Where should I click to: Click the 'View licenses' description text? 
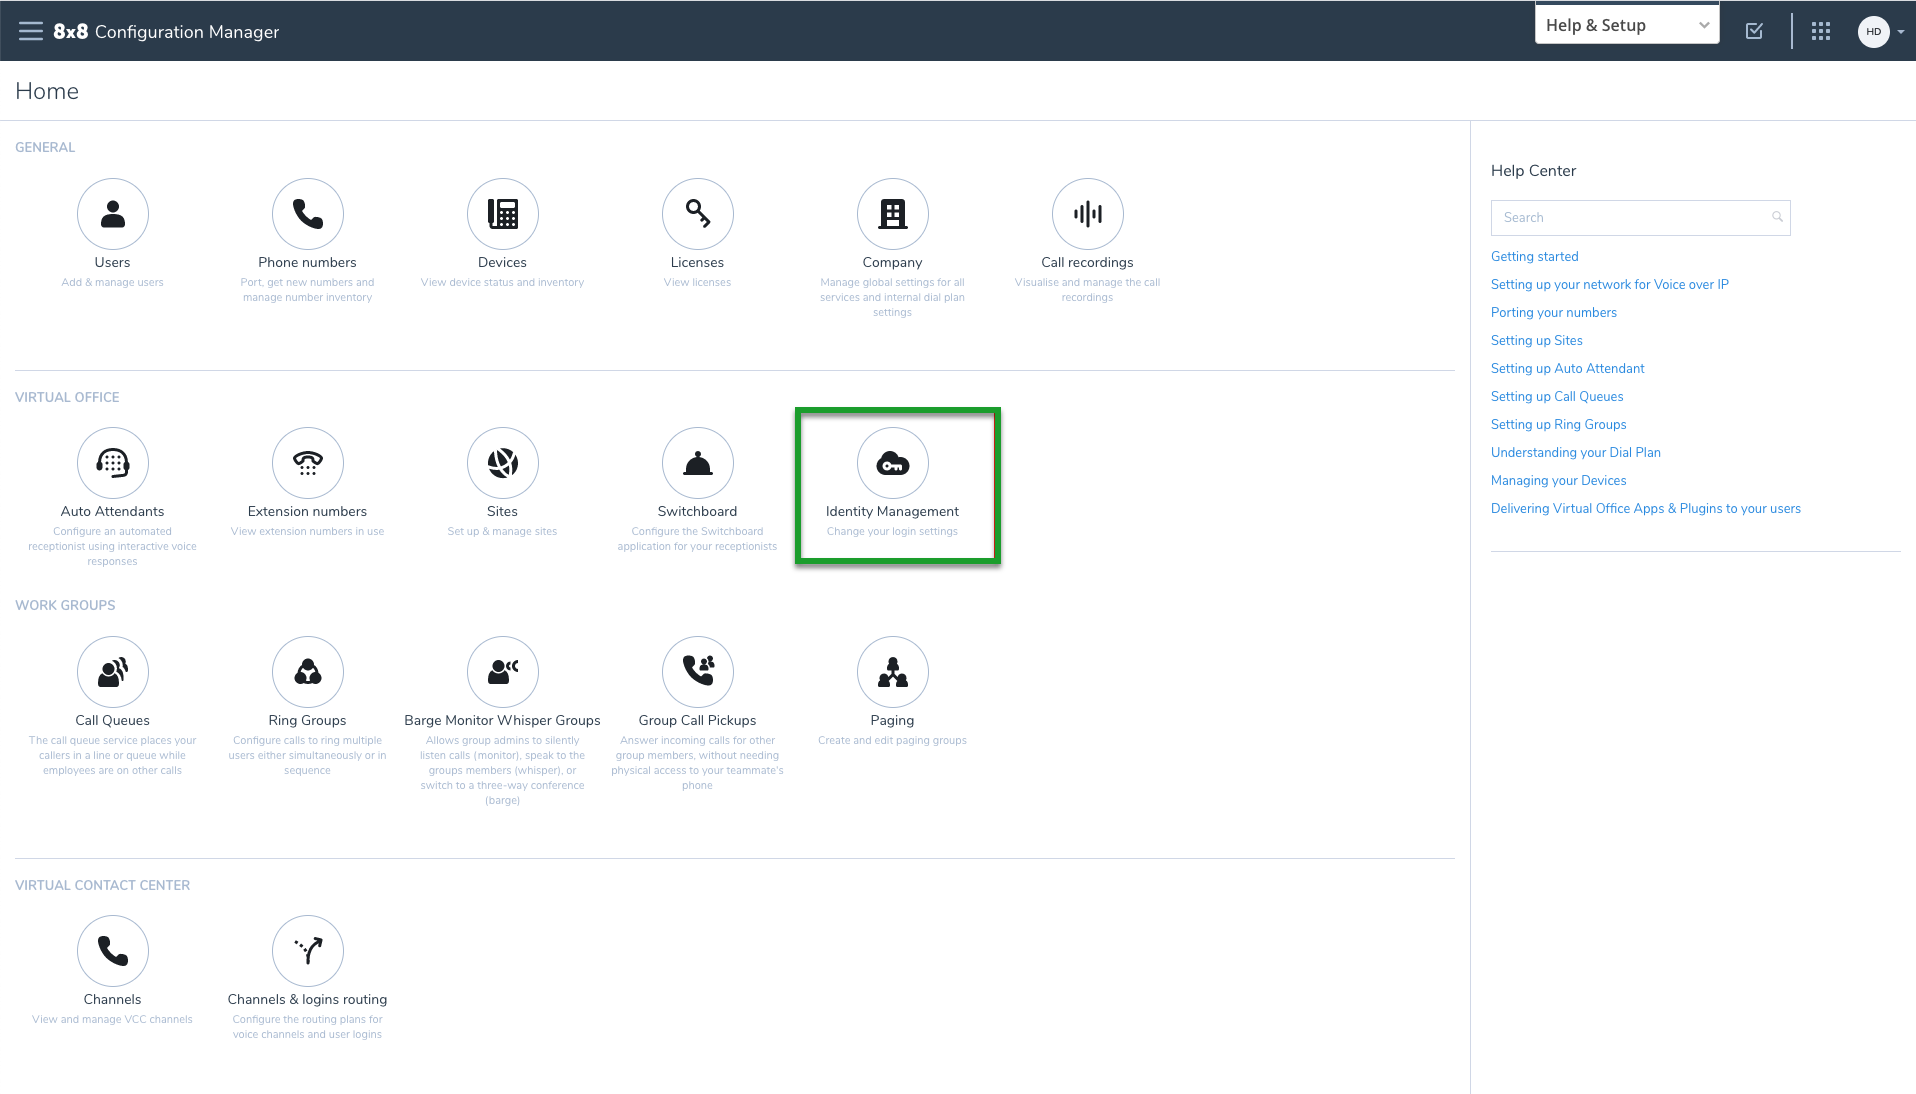pyautogui.click(x=697, y=283)
